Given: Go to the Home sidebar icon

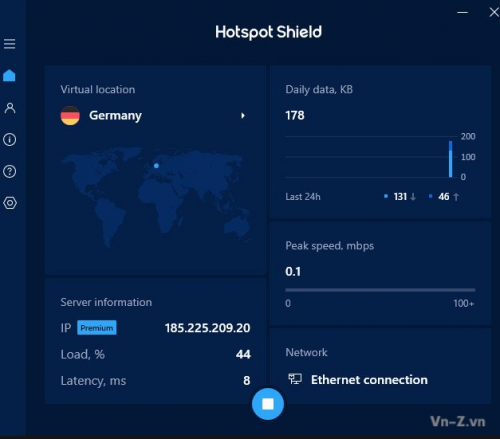Looking at the screenshot, I should (x=9, y=75).
